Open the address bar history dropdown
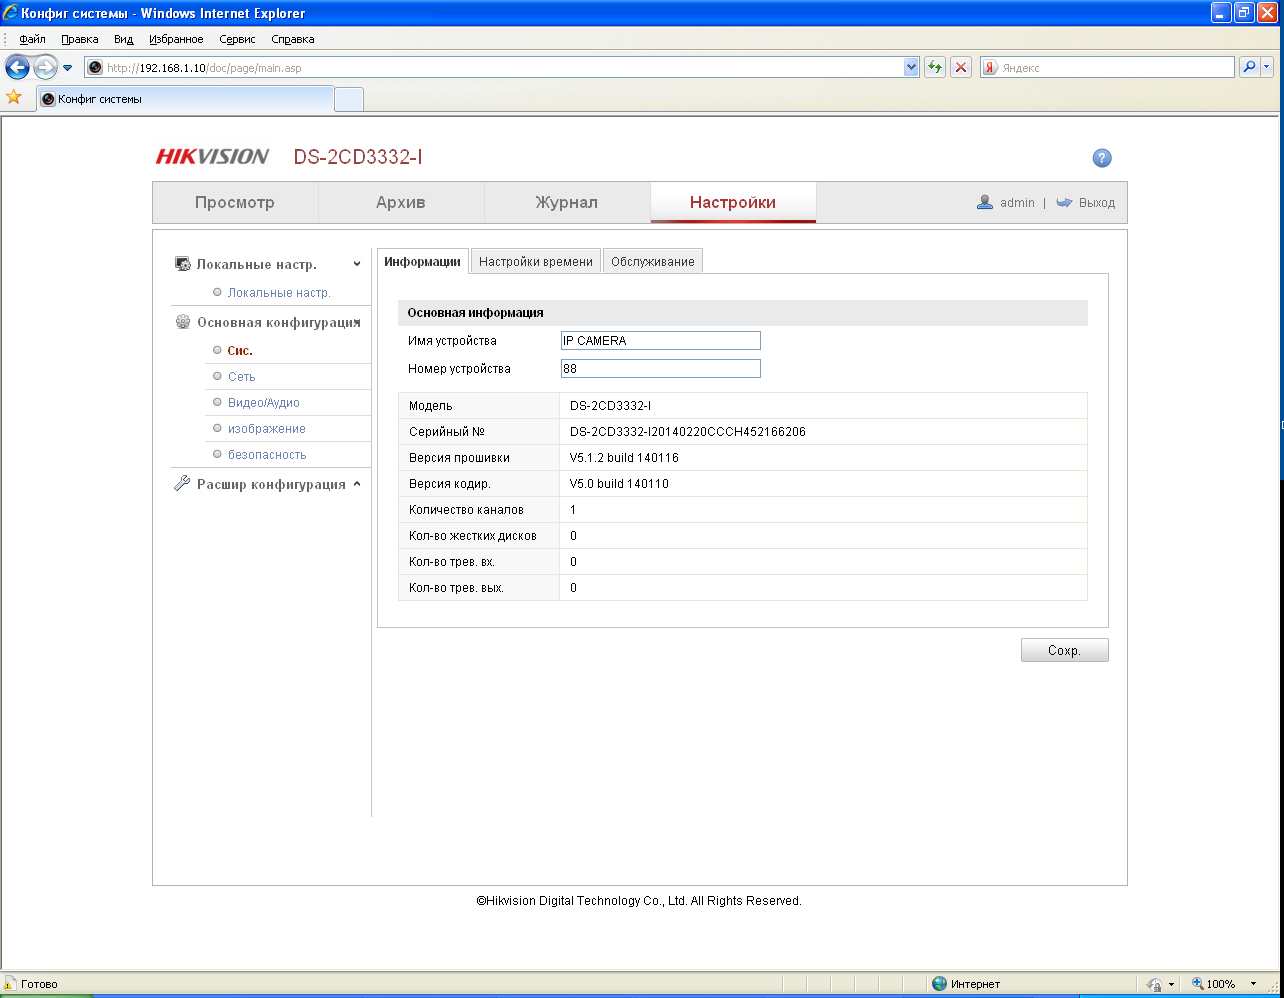The image size is (1284, 998). pyautogui.click(x=911, y=67)
